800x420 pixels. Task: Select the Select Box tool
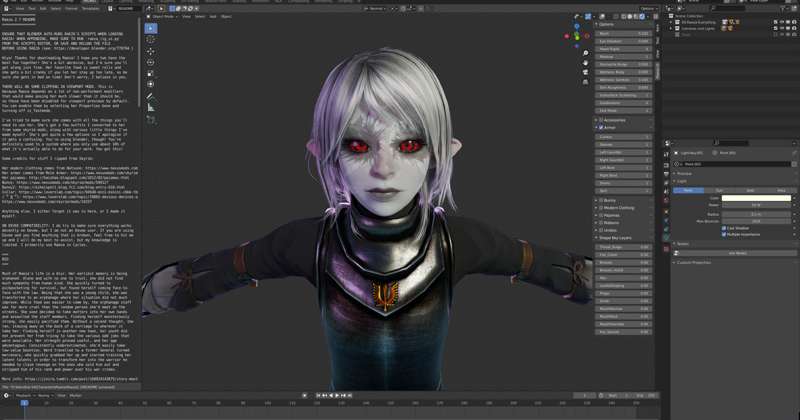coord(151,29)
